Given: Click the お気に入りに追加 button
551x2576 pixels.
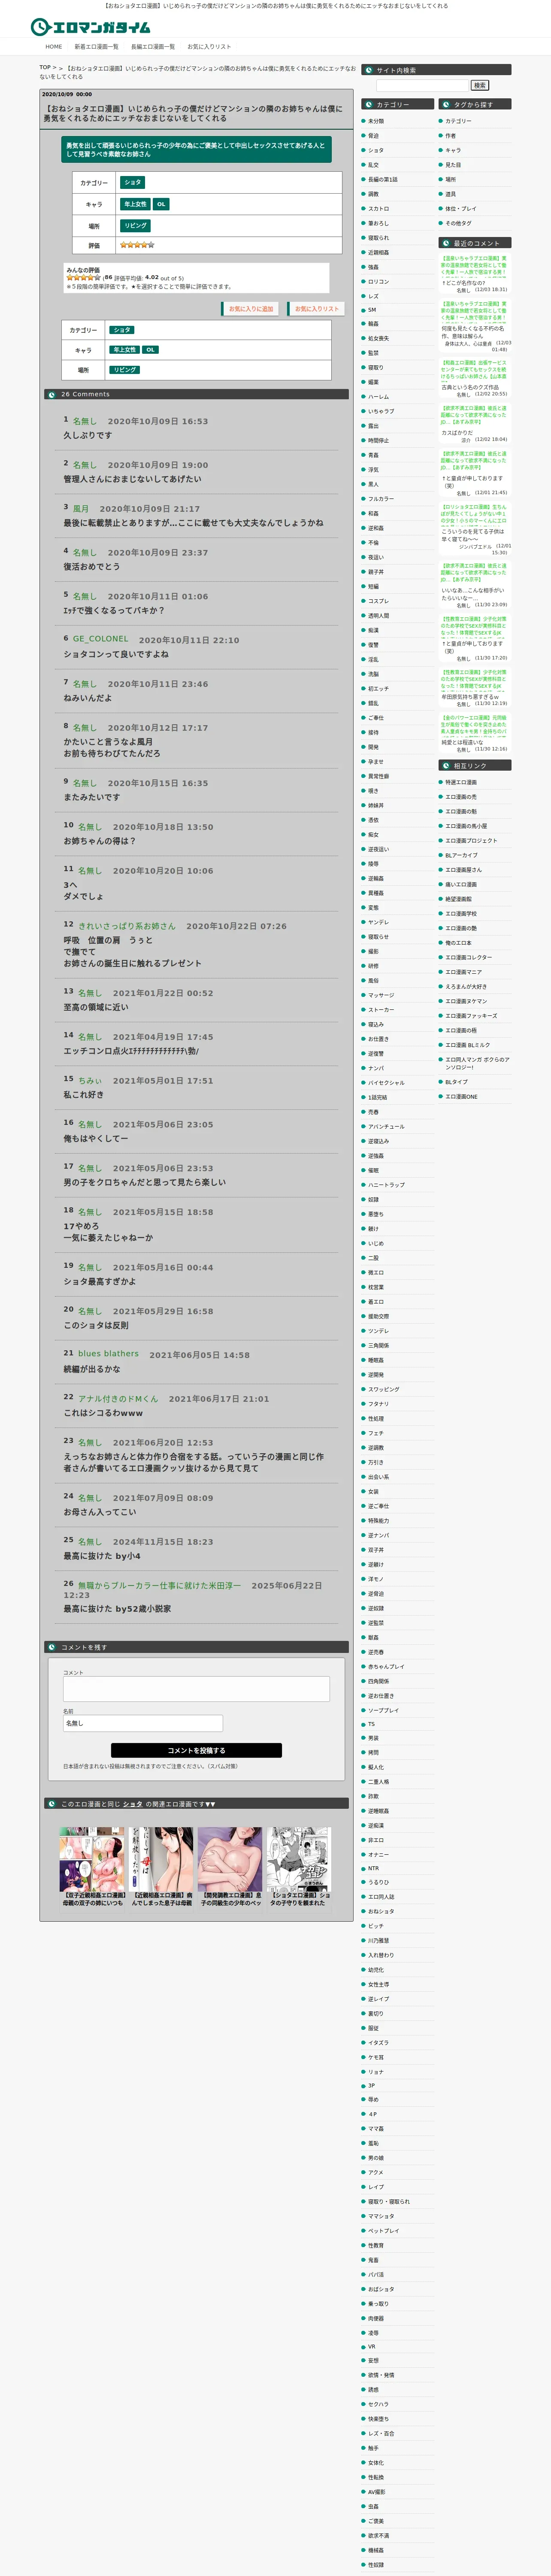Looking at the screenshot, I should 250,309.
